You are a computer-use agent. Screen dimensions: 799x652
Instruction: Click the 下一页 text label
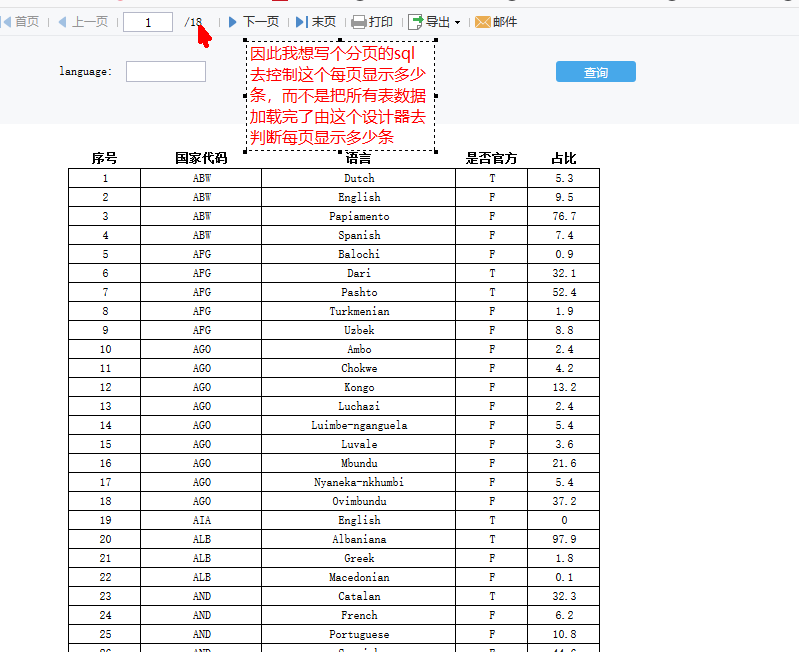point(261,22)
